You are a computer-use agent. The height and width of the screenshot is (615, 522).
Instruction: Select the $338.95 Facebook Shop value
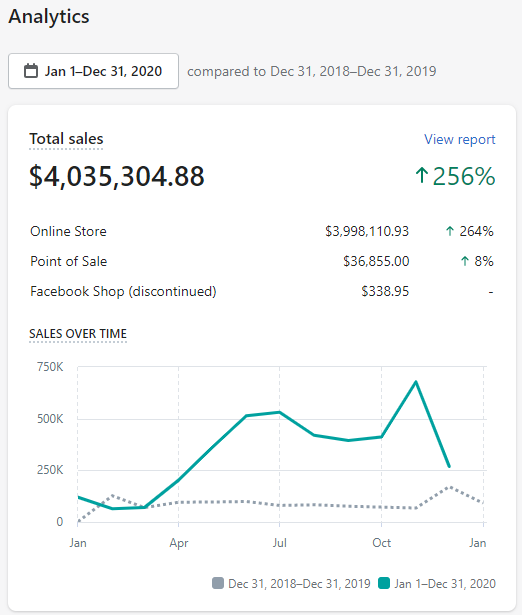coord(385,291)
